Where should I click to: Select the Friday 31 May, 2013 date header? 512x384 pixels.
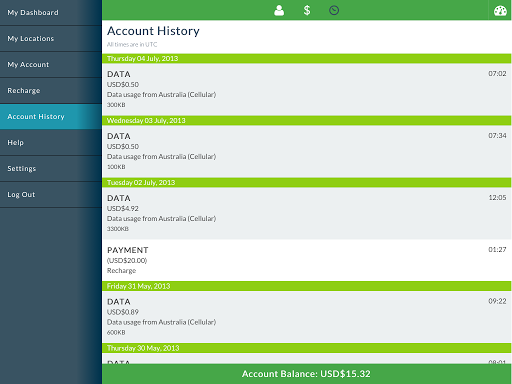pyautogui.click(x=307, y=286)
